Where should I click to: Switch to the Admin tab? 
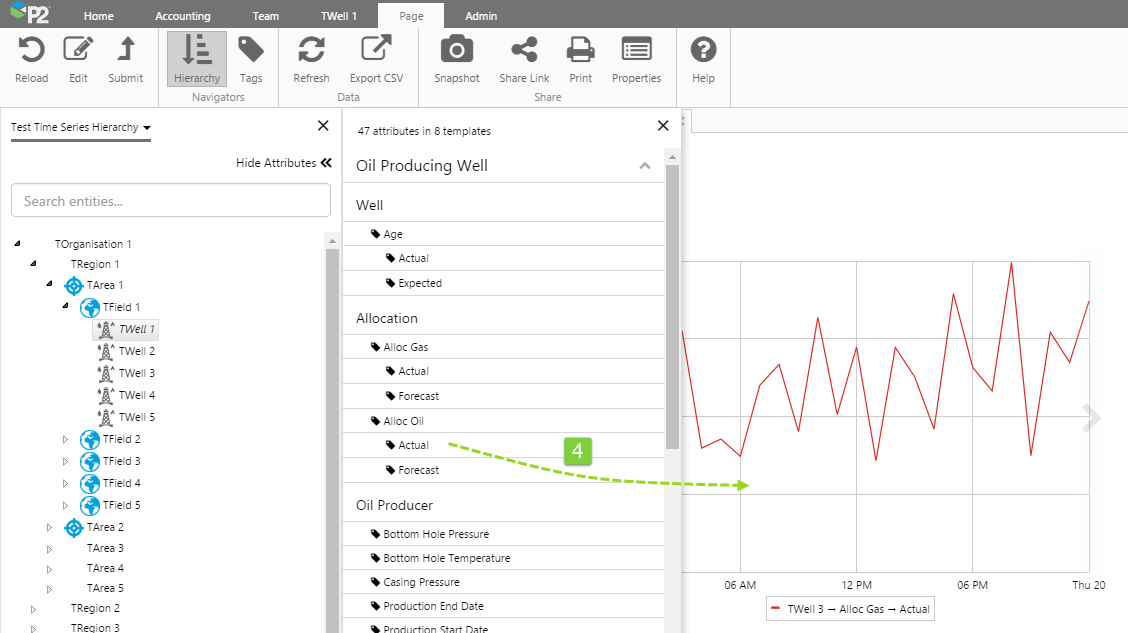[x=481, y=16]
